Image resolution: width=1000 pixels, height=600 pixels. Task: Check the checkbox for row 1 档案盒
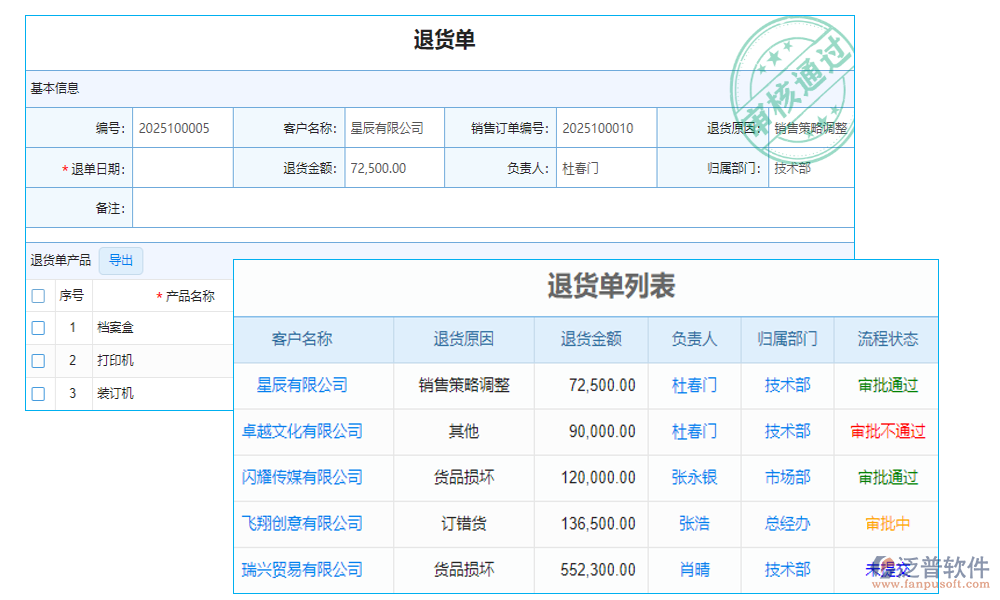pyautogui.click(x=38, y=327)
